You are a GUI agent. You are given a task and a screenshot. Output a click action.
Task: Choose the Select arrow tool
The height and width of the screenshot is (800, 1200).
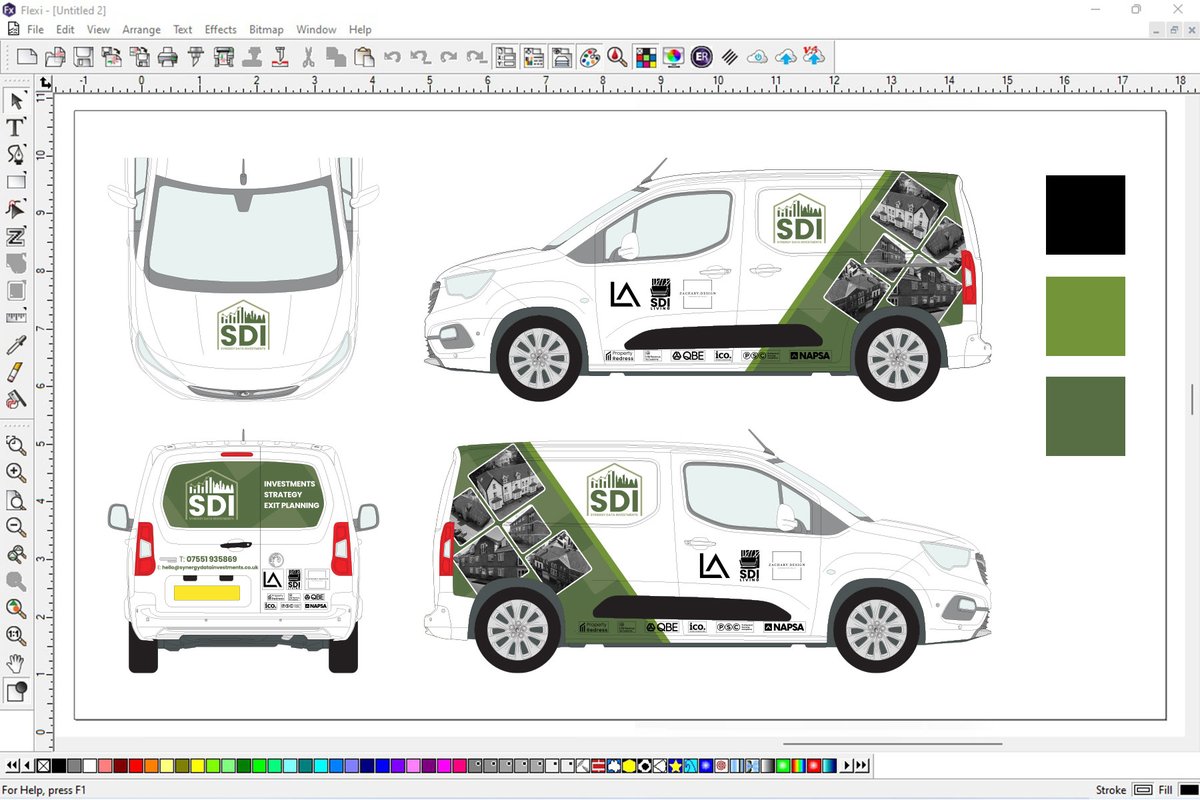(16, 101)
